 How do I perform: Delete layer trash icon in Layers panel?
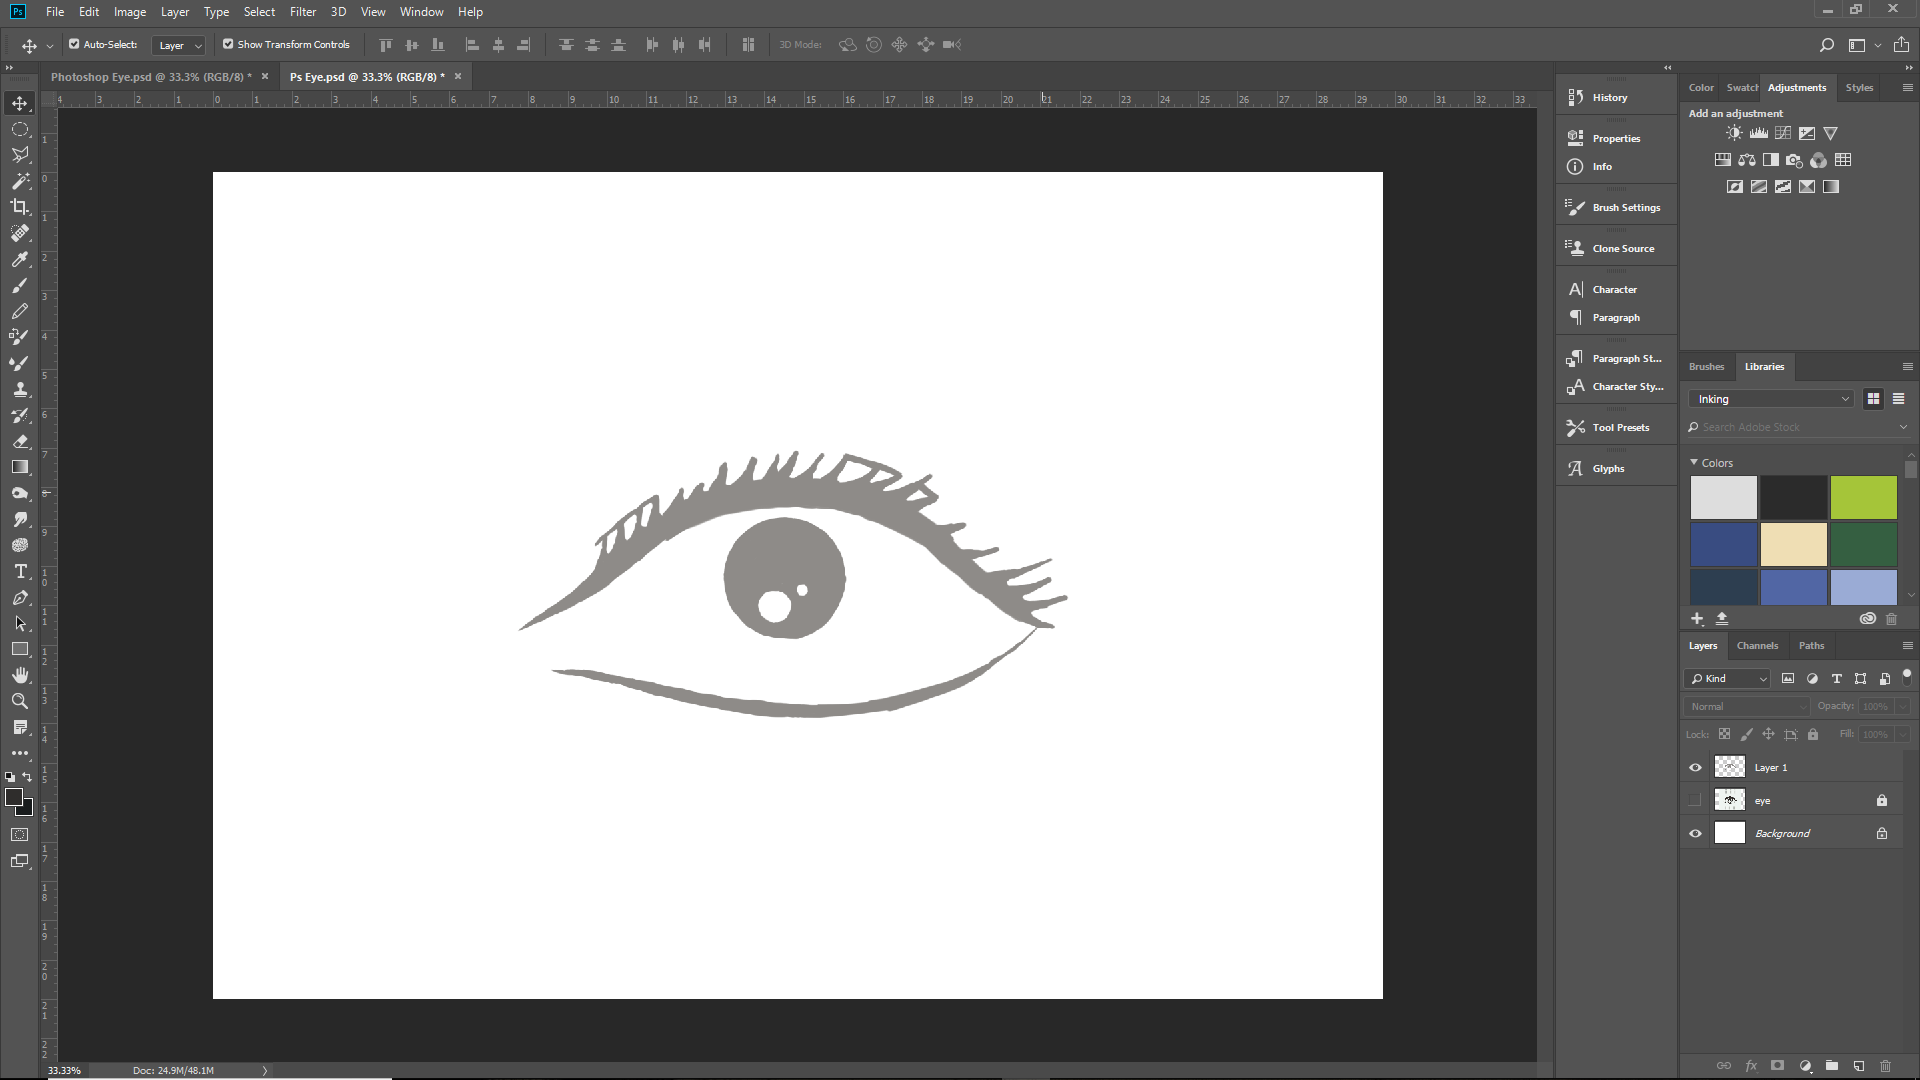[x=1885, y=1066]
